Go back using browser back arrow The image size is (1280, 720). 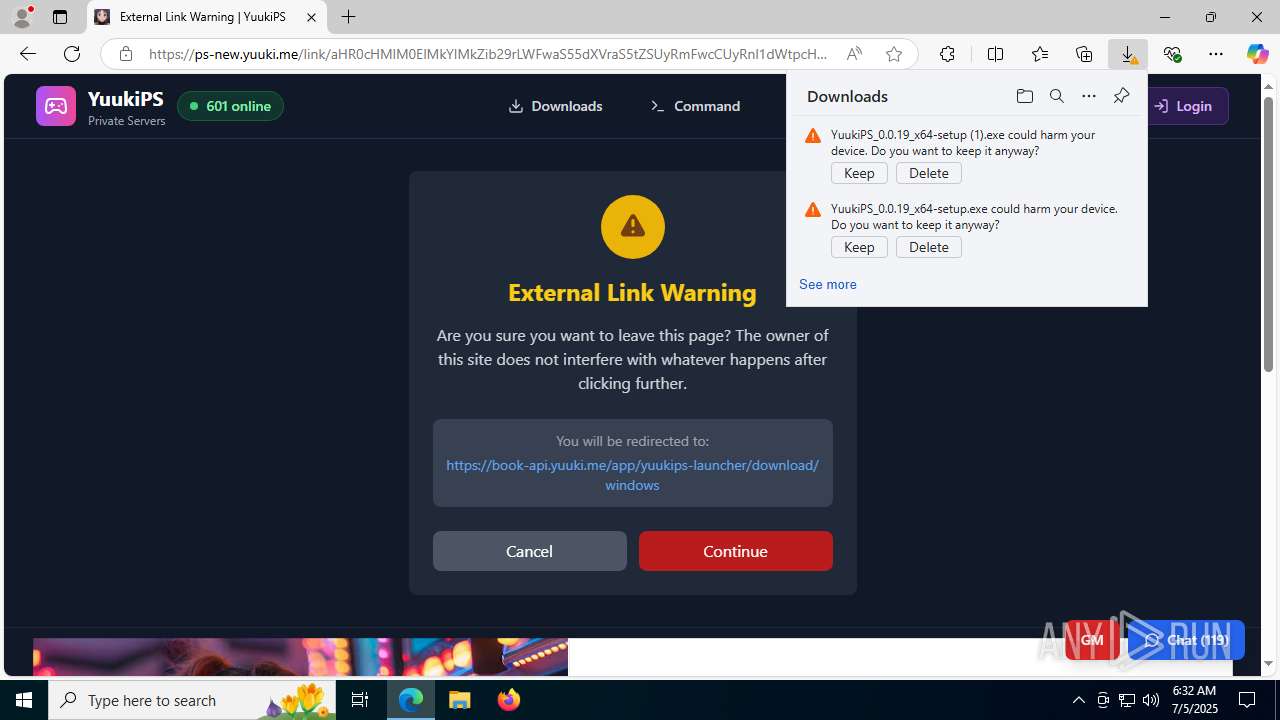[28, 54]
